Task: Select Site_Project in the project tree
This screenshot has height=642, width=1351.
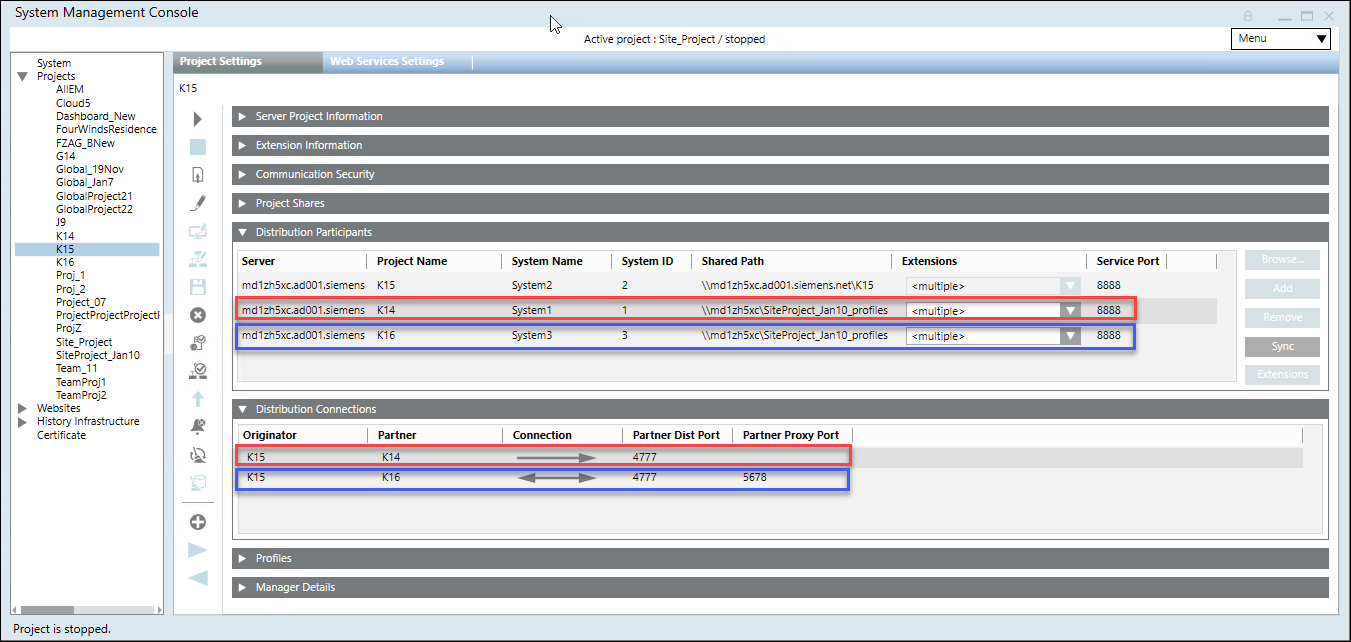Action: (84, 342)
